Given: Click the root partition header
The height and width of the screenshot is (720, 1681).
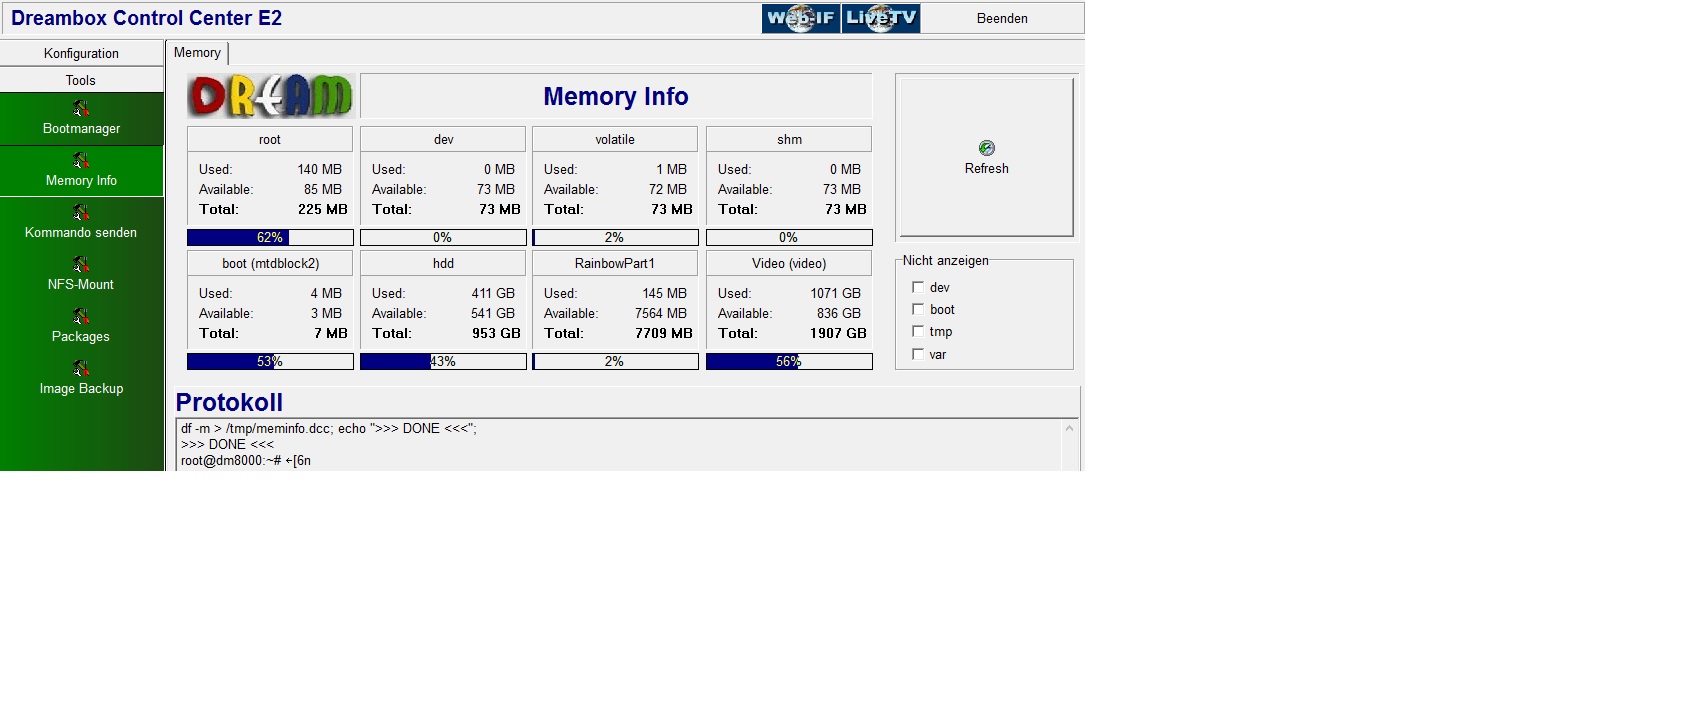Looking at the screenshot, I should click(x=270, y=139).
